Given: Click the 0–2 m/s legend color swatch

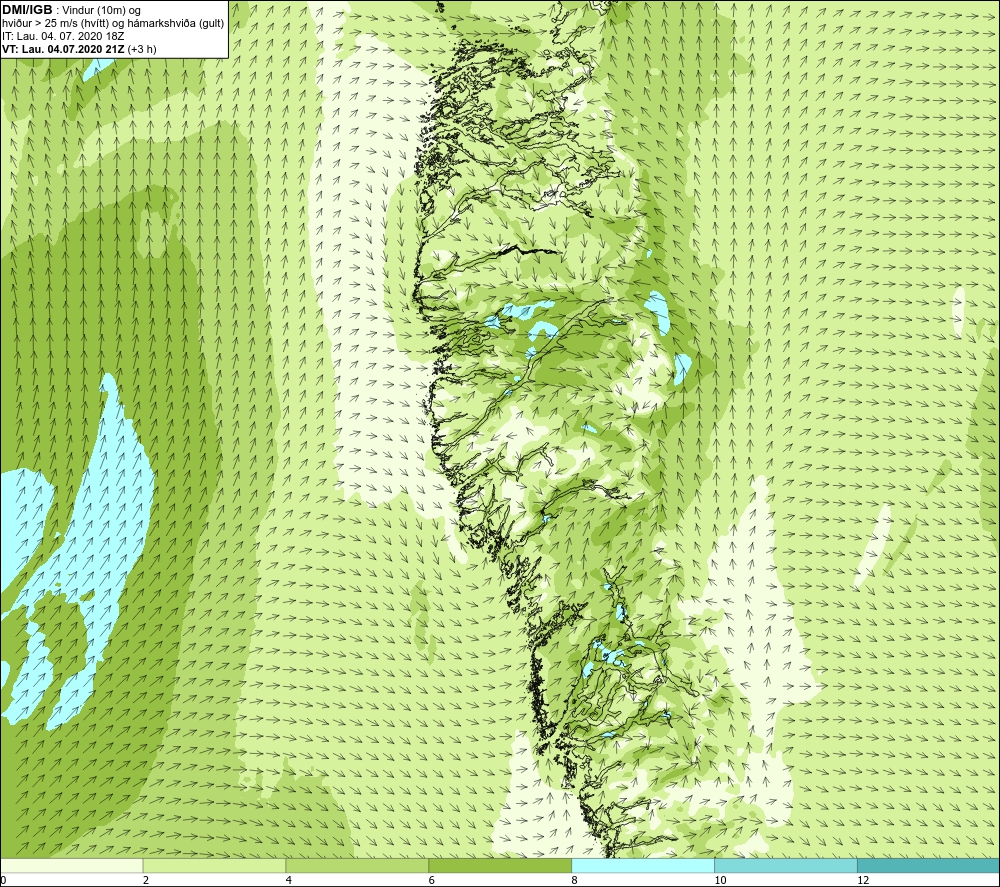Looking at the screenshot, I should (x=71, y=865).
